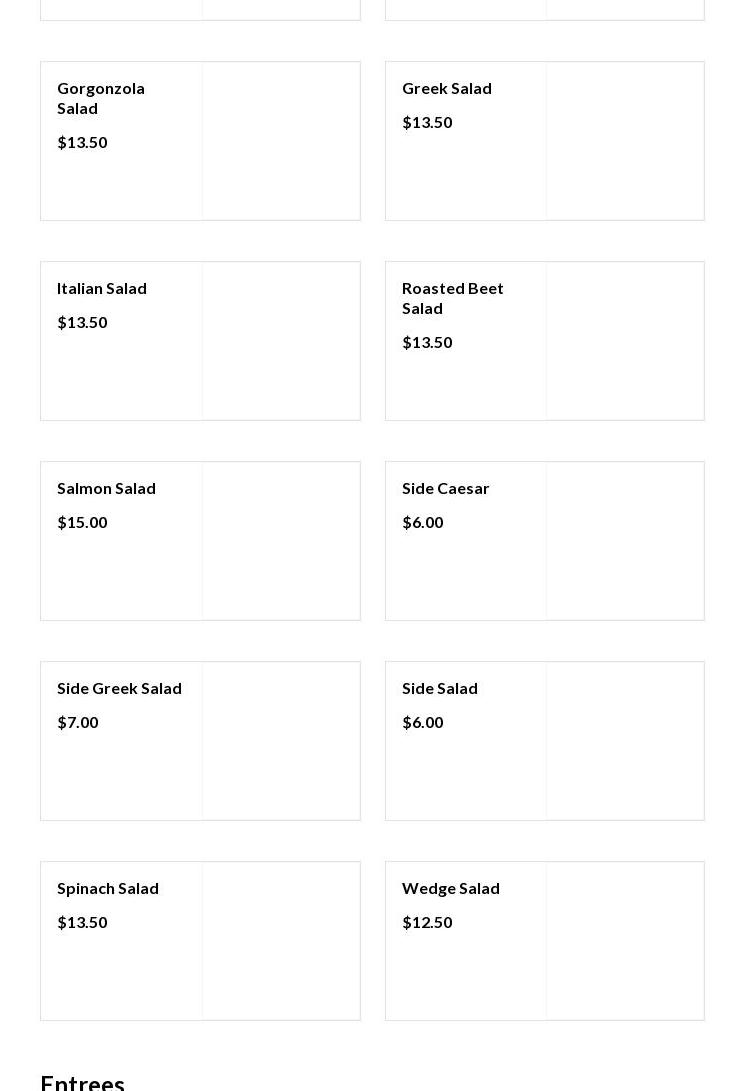Open the Wedge Salad menu item
This screenshot has height=1091, width=745.
(x=451, y=888)
